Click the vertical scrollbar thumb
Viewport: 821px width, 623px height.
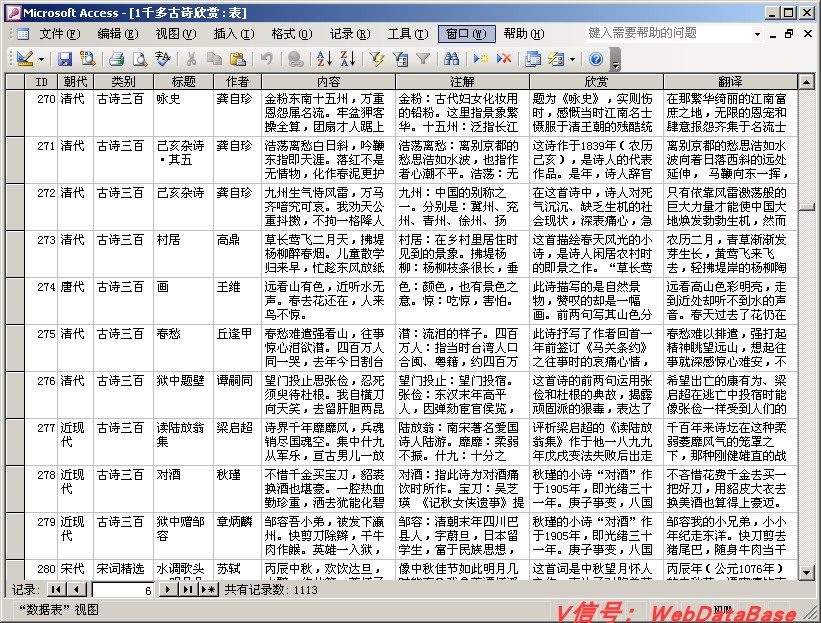tap(806, 207)
